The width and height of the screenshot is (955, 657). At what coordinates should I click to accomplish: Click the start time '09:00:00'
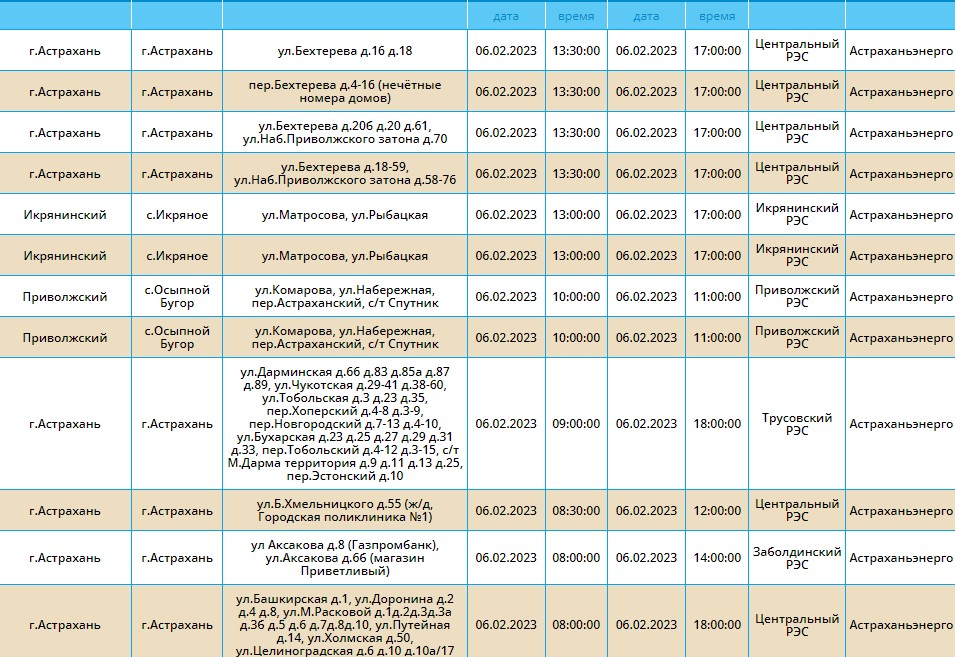[x=577, y=424]
